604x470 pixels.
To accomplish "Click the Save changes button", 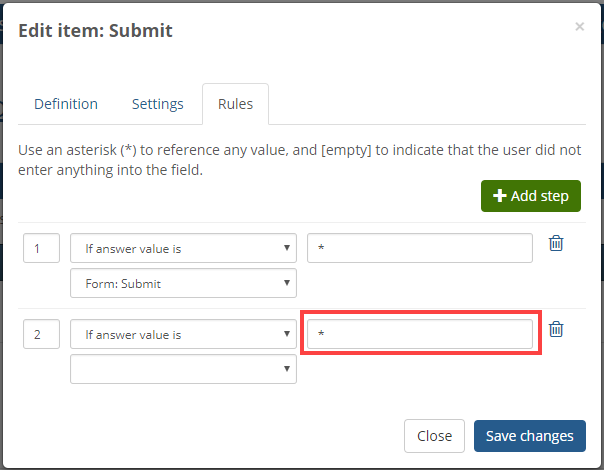I will point(530,436).
